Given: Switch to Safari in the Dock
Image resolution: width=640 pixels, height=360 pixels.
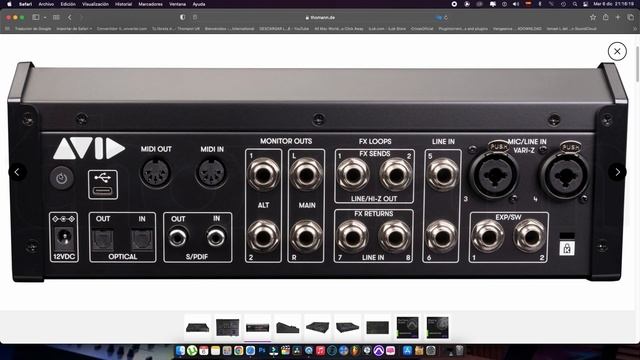Looking at the screenshot, I should point(250,350).
